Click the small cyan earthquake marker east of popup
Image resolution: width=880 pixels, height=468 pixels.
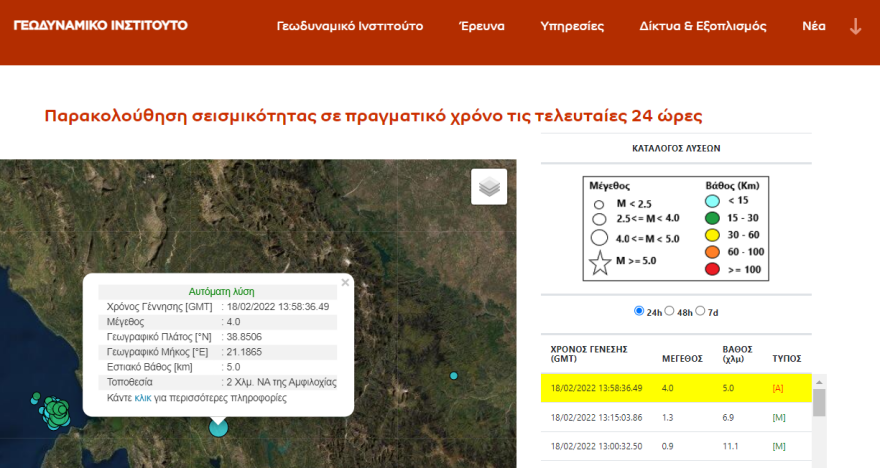[454, 376]
